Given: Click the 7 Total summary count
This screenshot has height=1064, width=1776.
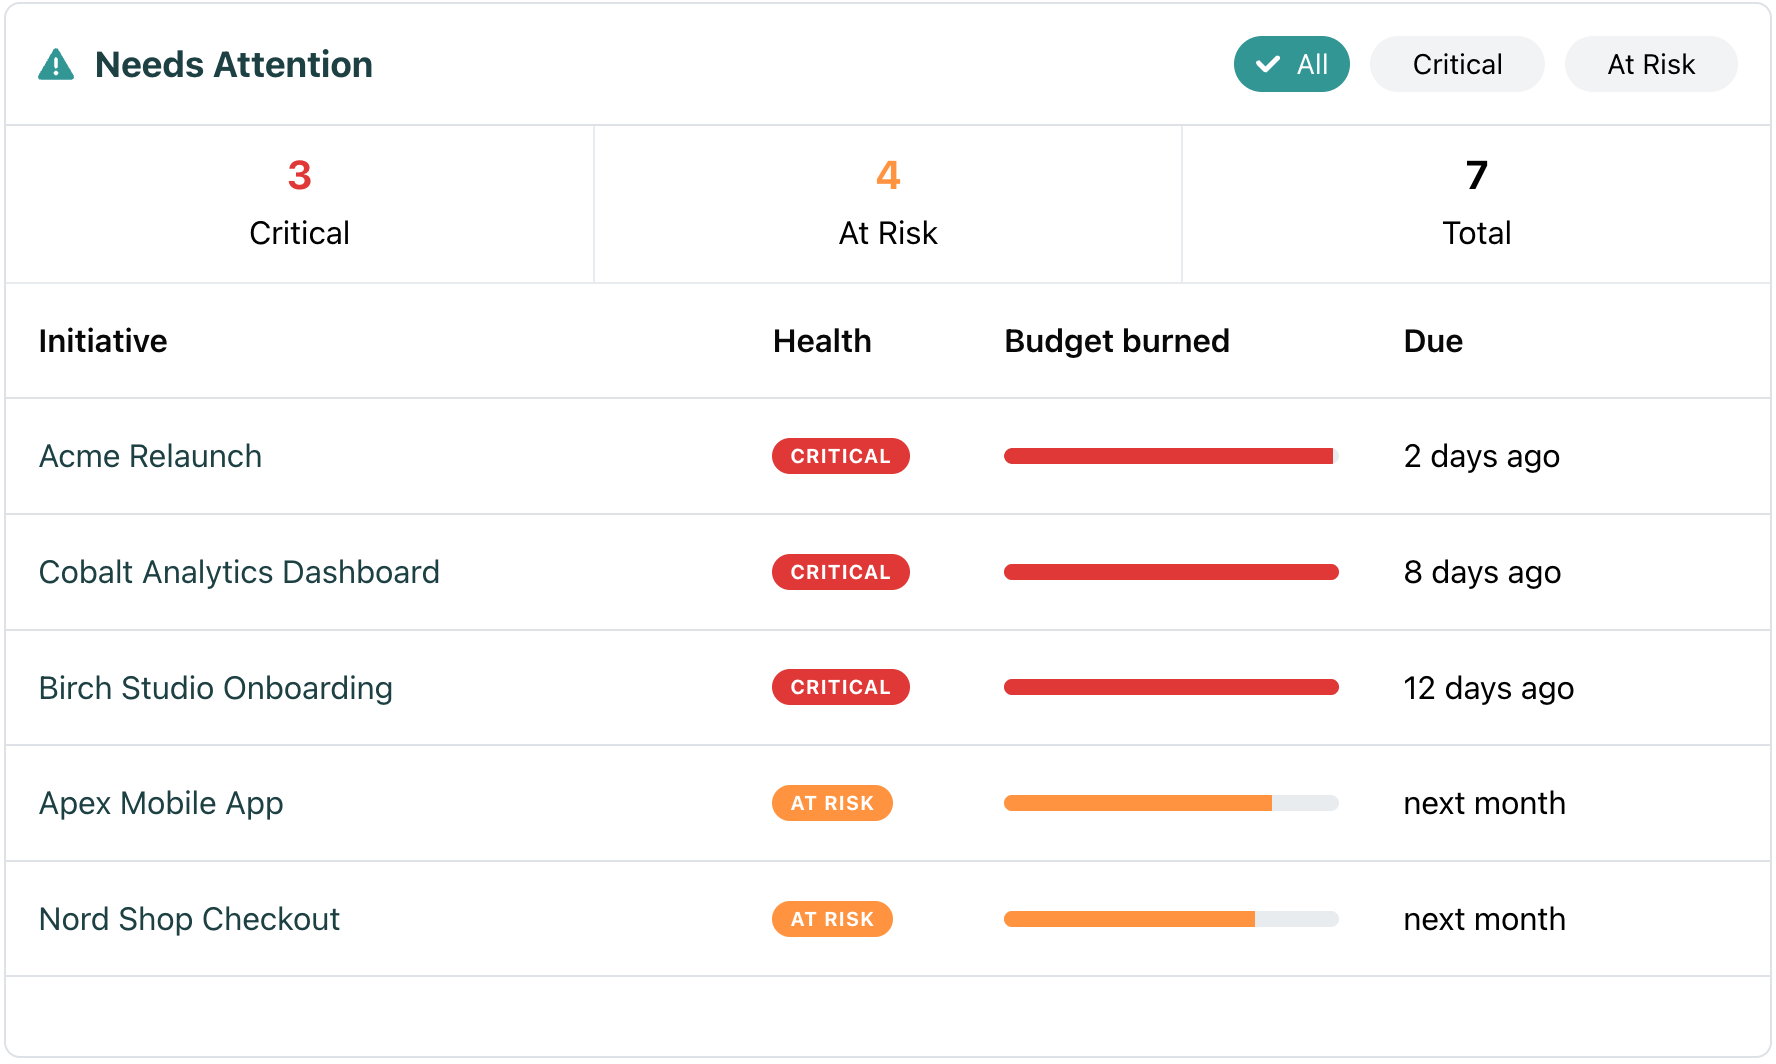Looking at the screenshot, I should pyautogui.click(x=1476, y=204).
